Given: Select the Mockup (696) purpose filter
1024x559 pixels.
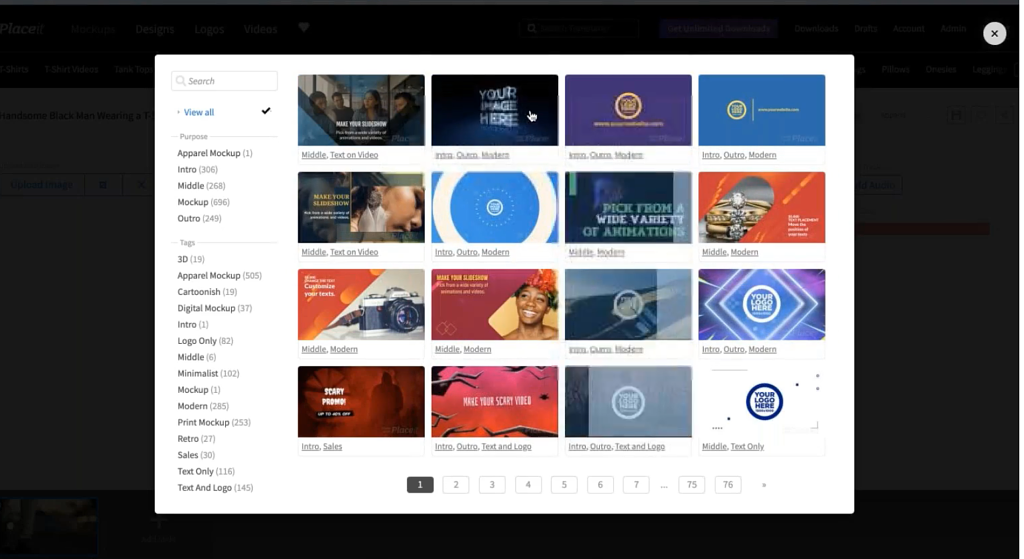Looking at the screenshot, I should (x=203, y=202).
